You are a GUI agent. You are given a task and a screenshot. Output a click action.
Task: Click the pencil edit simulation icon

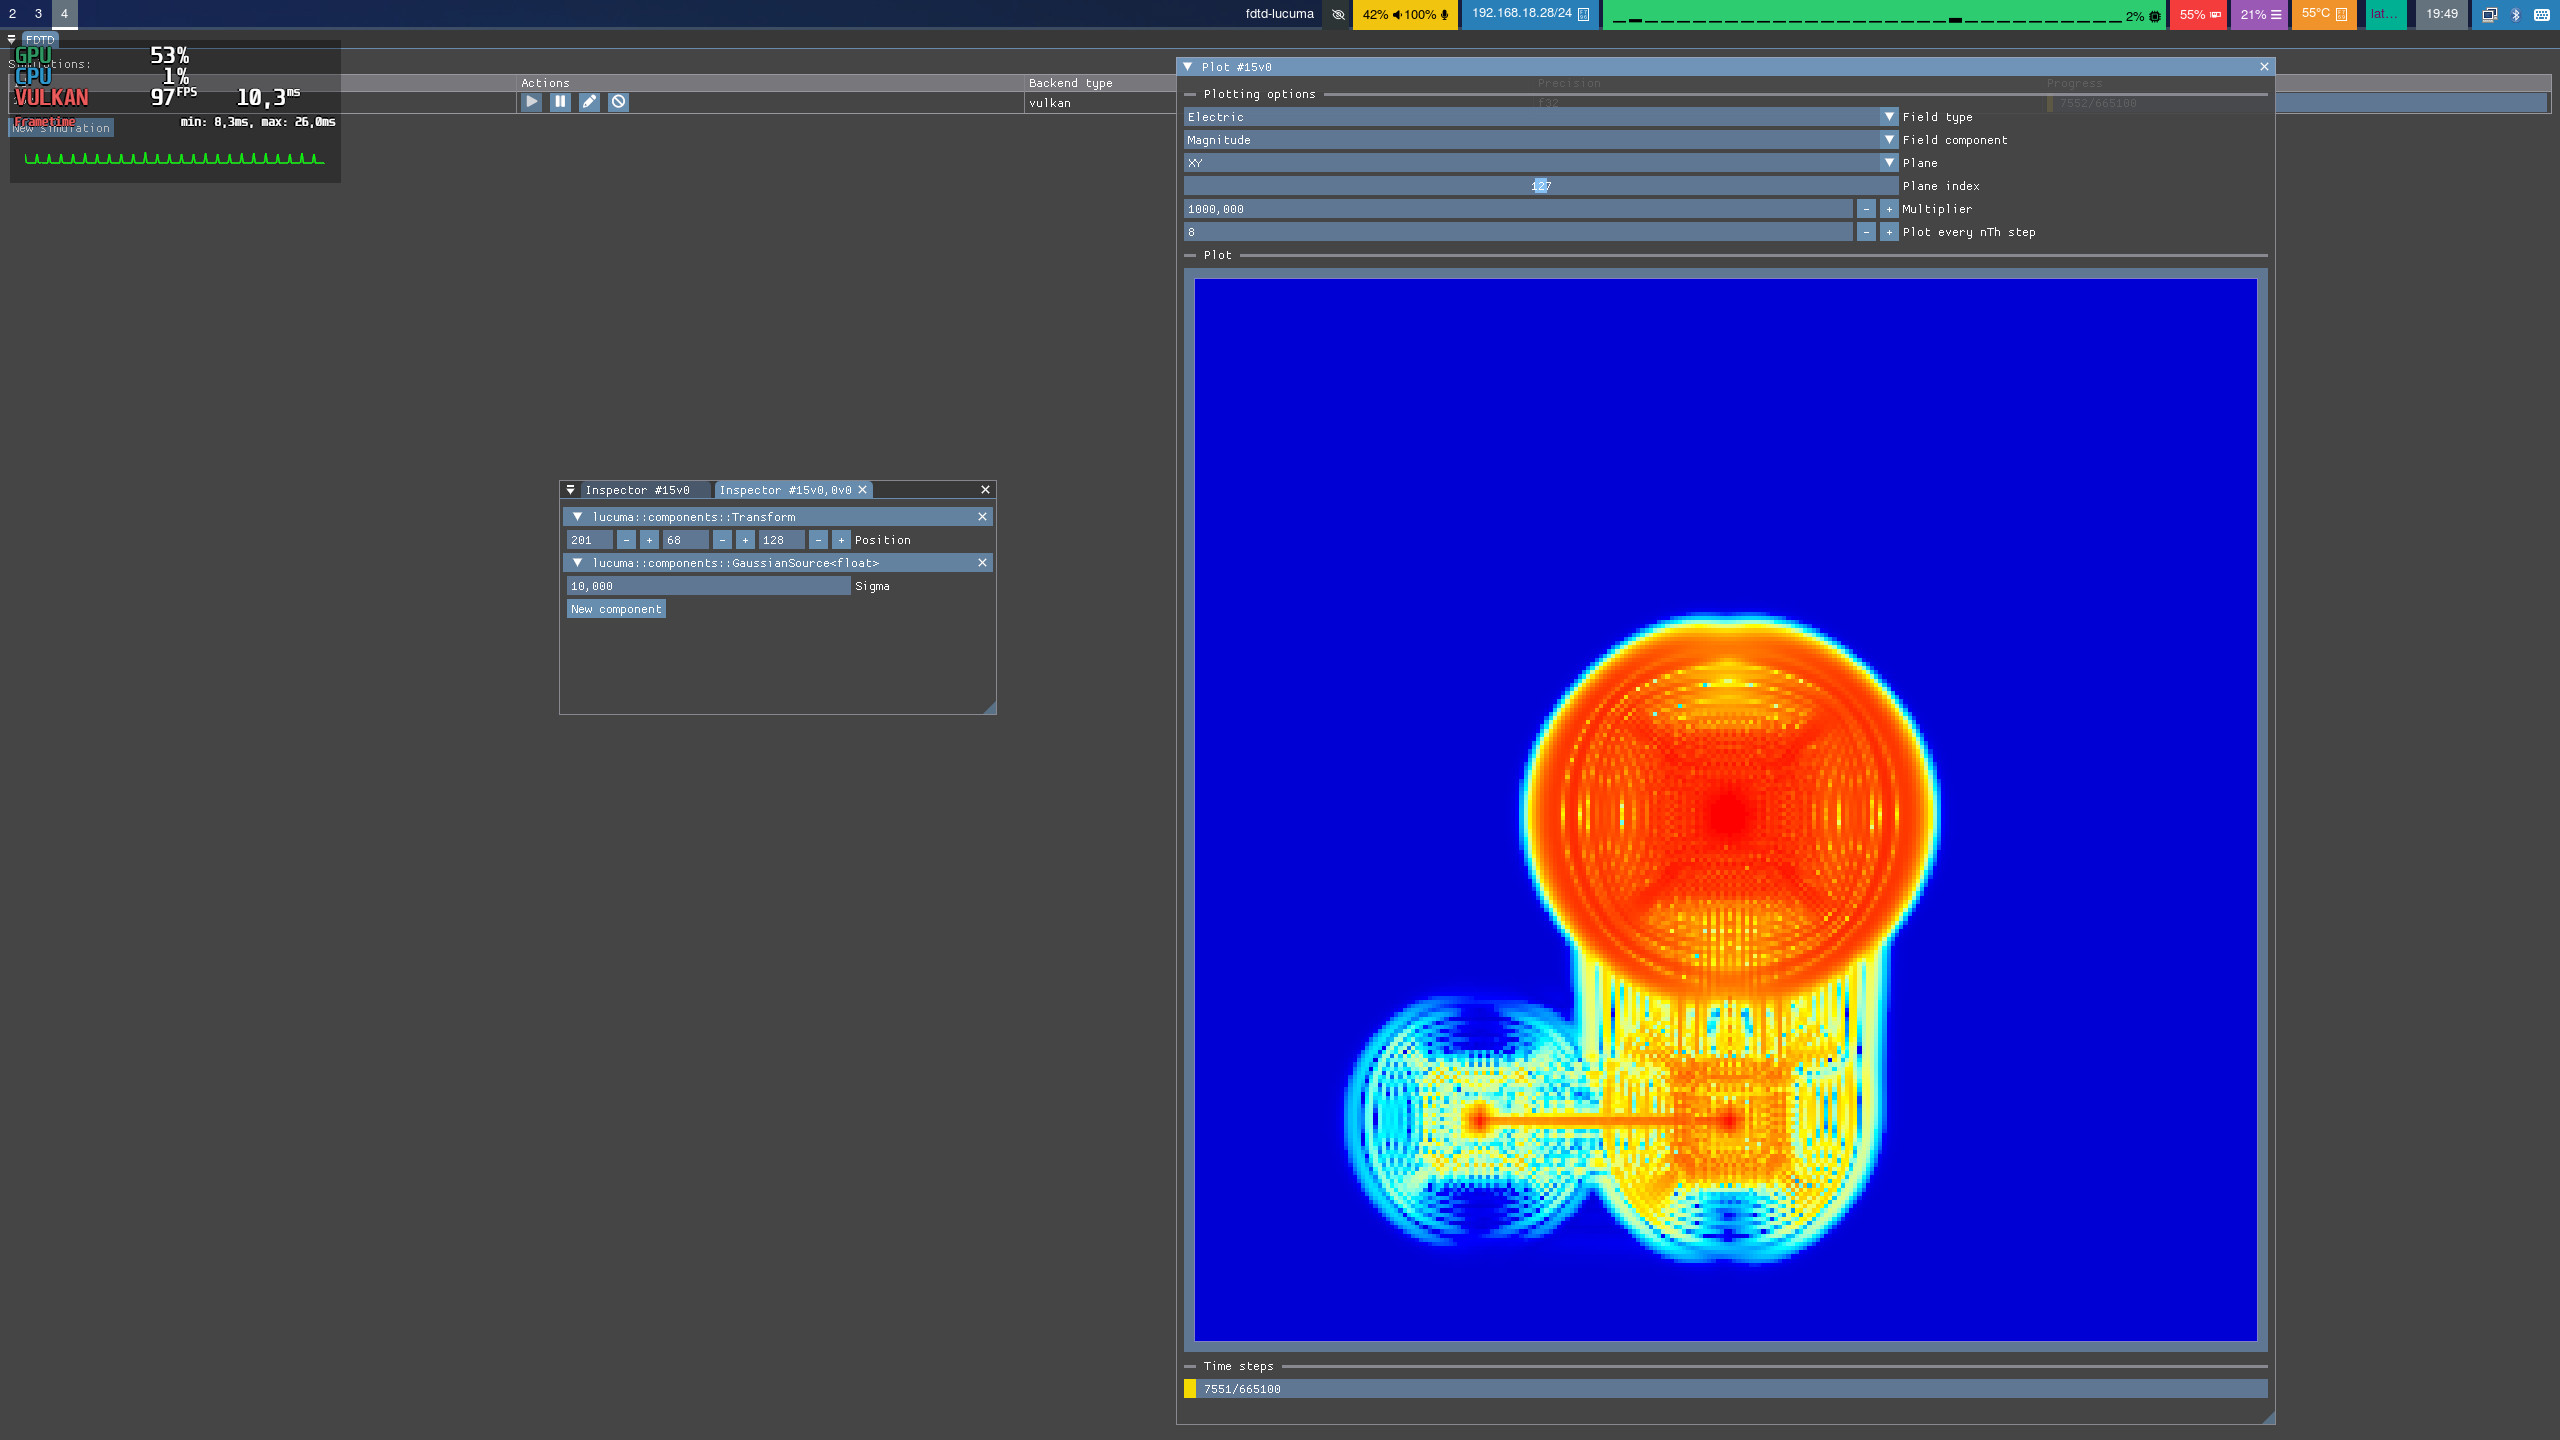tap(589, 102)
